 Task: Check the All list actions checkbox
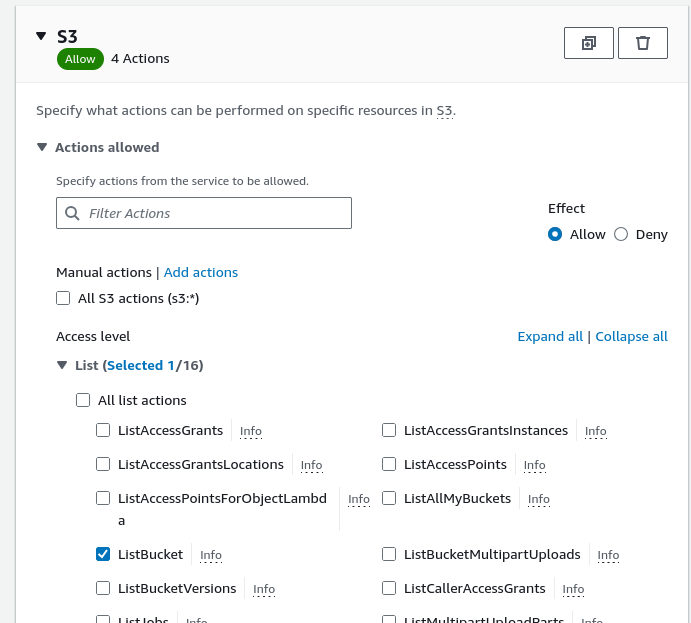coord(83,400)
